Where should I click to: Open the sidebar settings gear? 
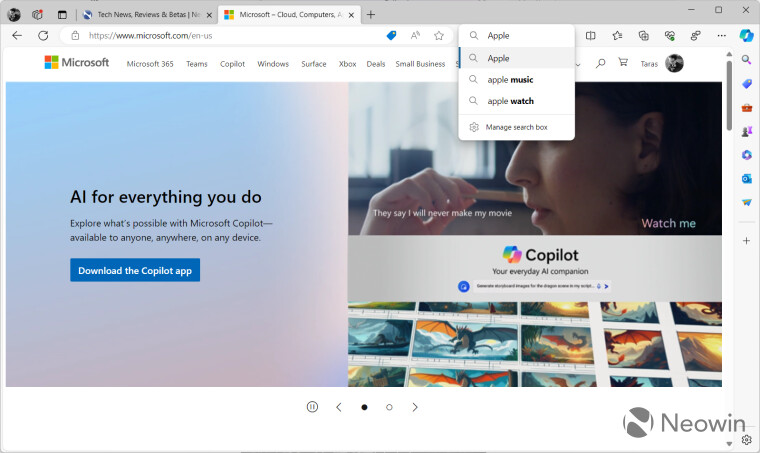point(746,440)
